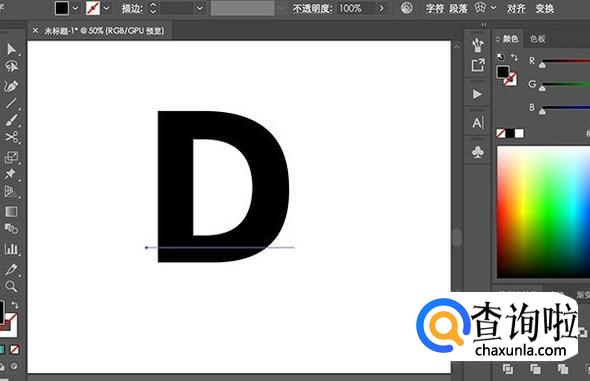Open the stroke weight dropdown
This screenshot has height=381, width=590.
click(200, 8)
